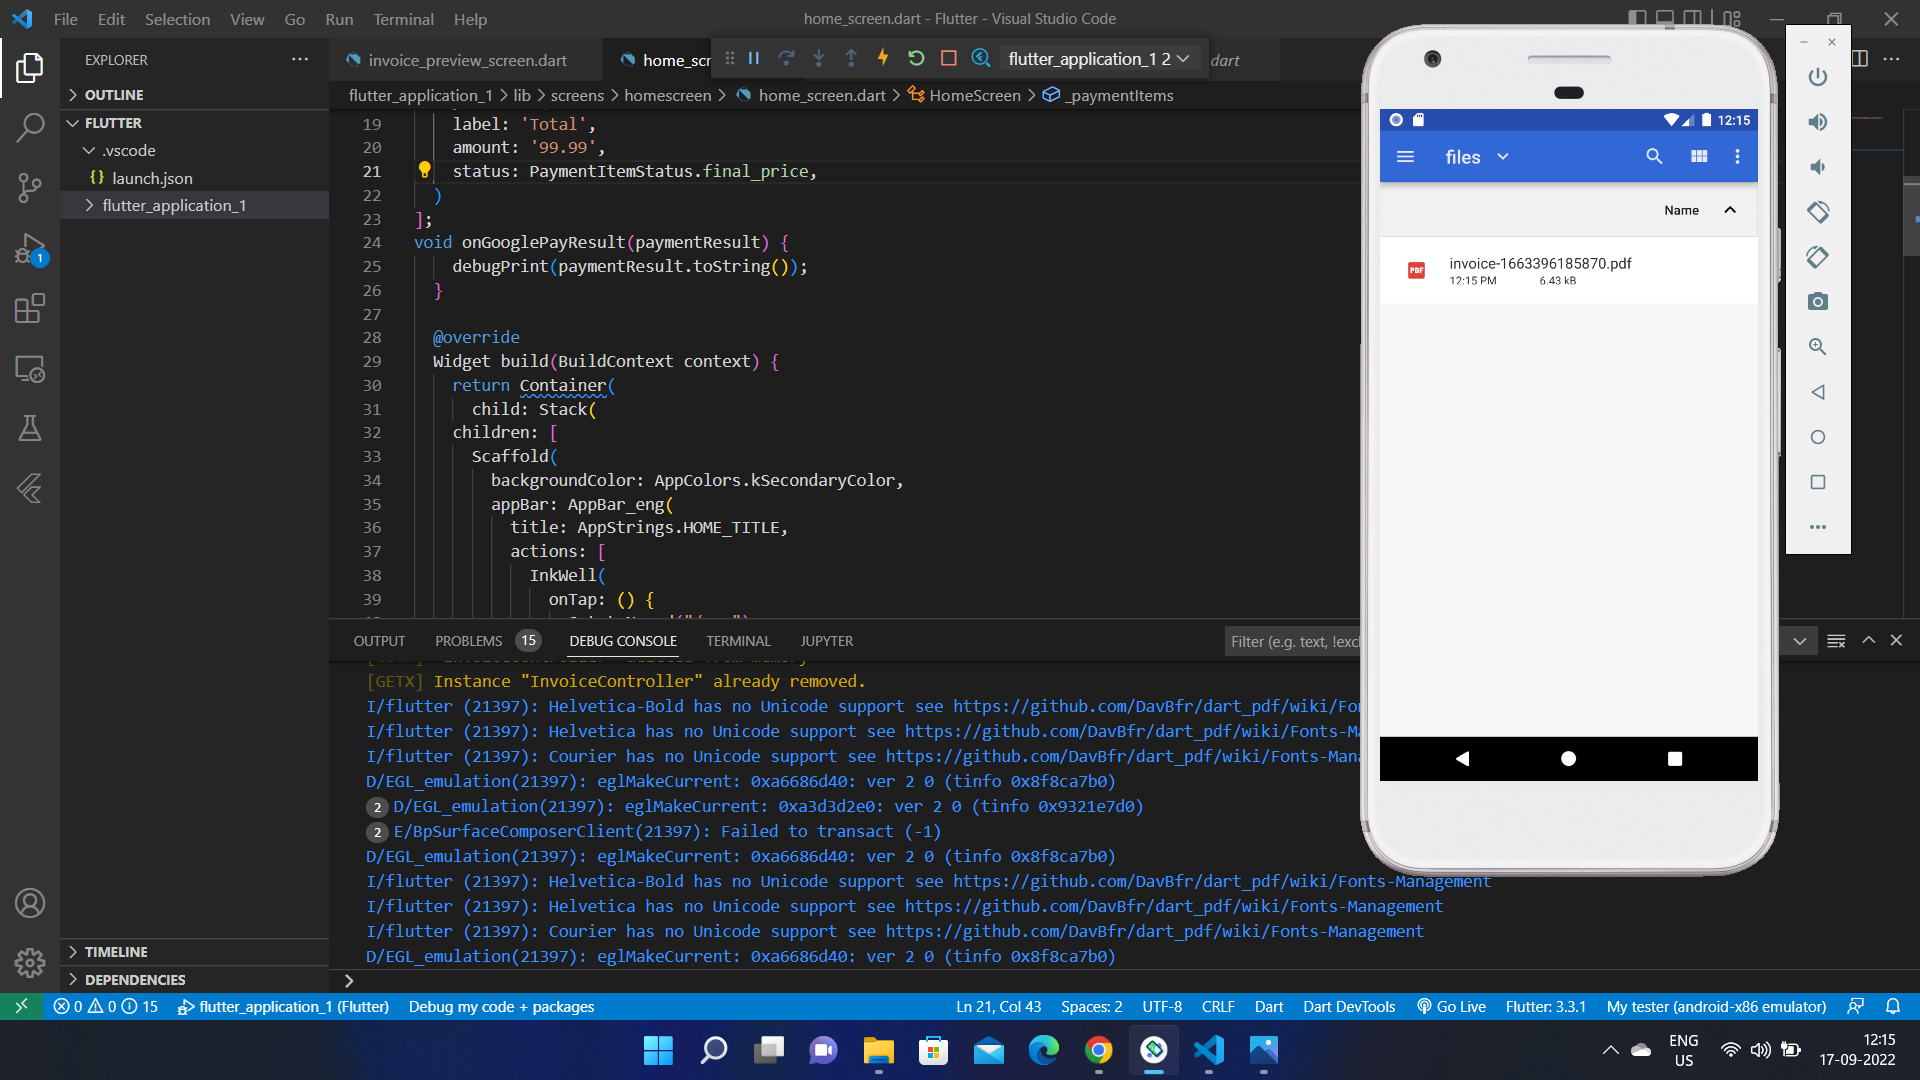Take an emulator screenshot with camera icon
Image resolution: width=1920 pixels, height=1080 pixels.
point(1818,302)
